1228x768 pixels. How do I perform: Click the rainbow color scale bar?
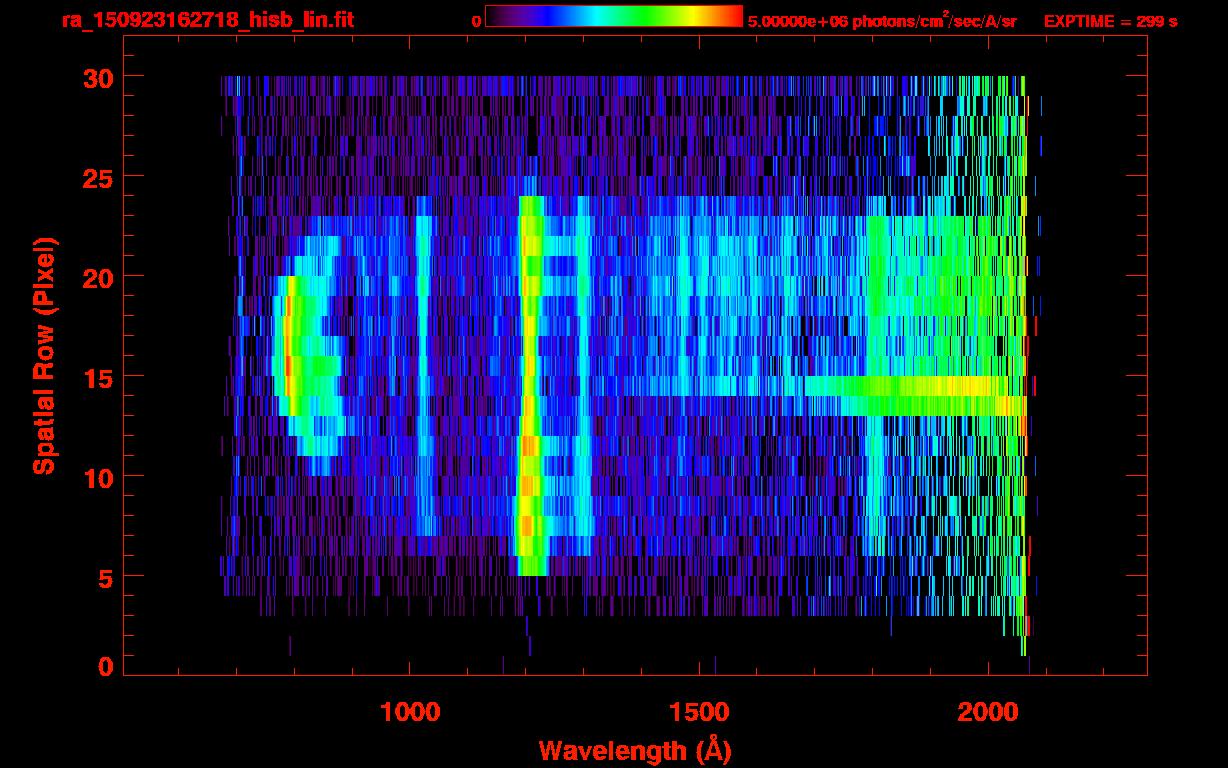[x=614, y=17]
